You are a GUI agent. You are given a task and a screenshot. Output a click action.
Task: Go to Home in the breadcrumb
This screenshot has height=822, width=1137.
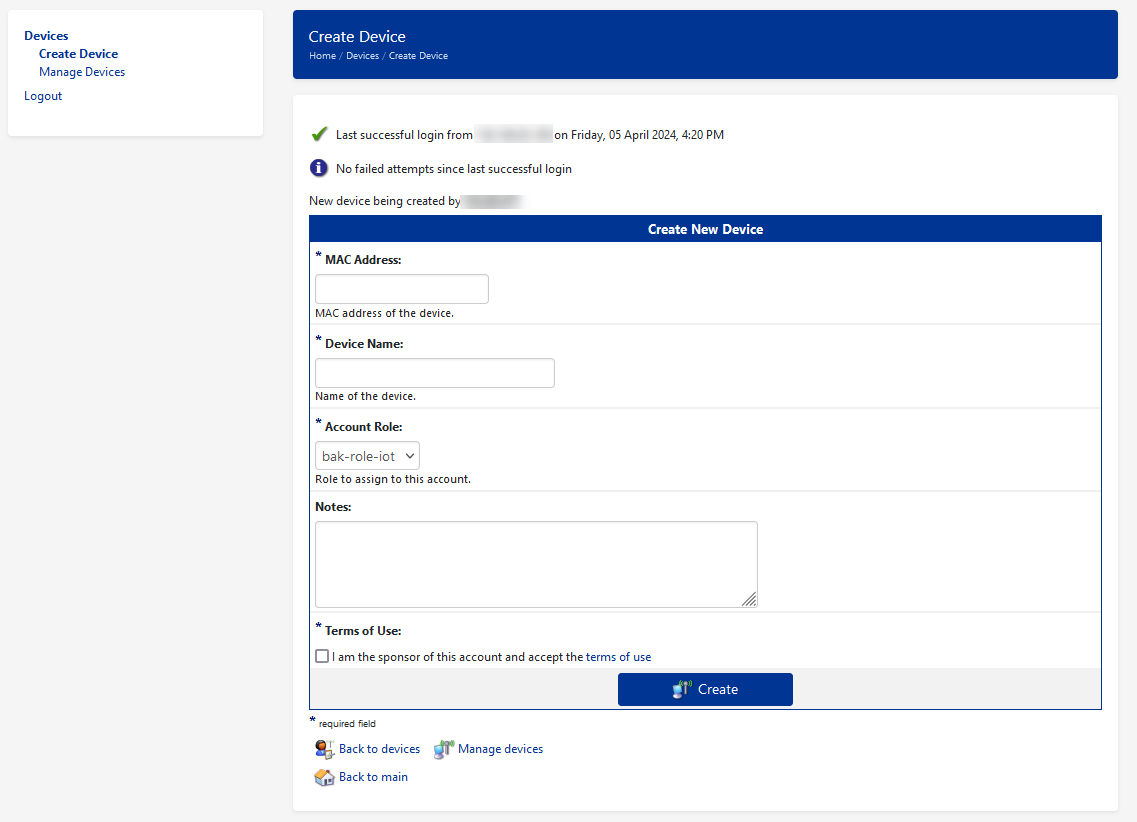(323, 56)
